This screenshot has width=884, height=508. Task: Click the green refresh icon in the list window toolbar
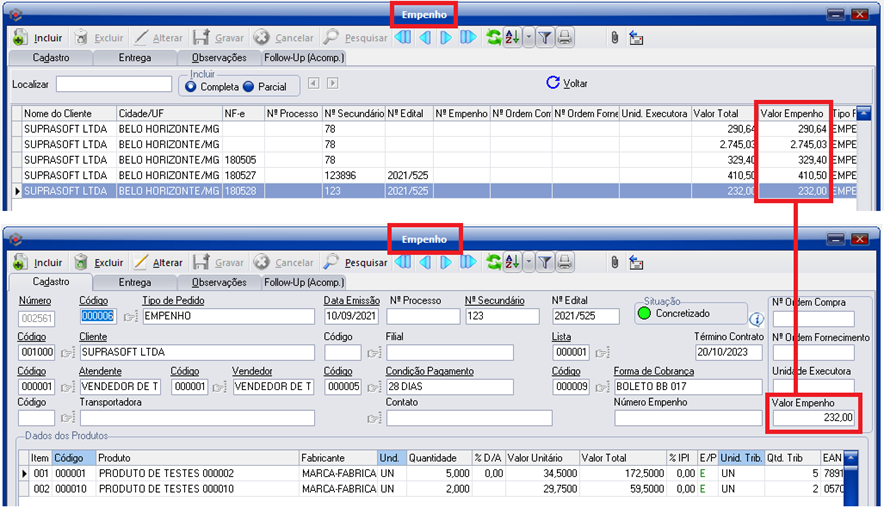[x=493, y=38]
